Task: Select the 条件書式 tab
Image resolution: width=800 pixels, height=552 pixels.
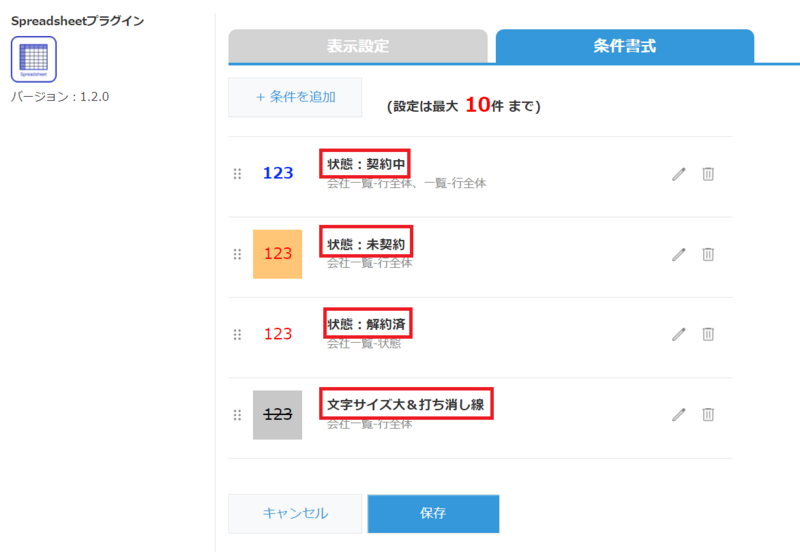Action: [x=624, y=46]
